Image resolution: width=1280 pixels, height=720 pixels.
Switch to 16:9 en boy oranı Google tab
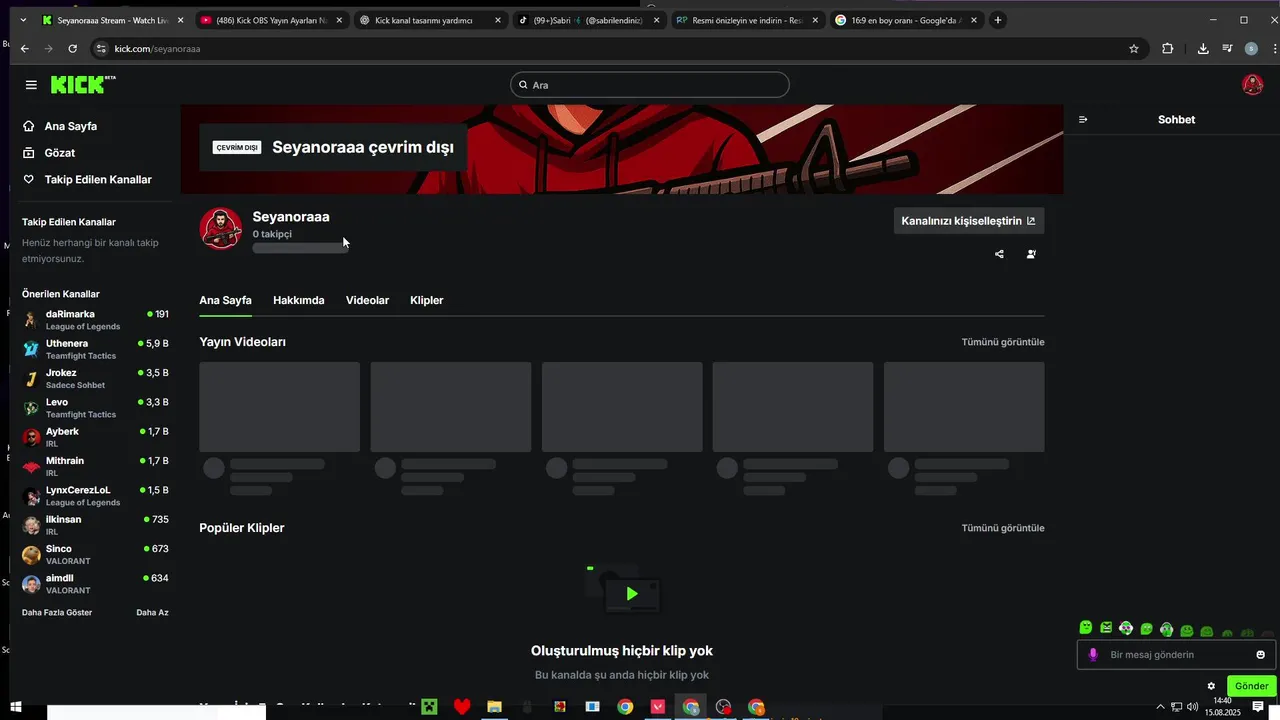pyautogui.click(x=907, y=20)
